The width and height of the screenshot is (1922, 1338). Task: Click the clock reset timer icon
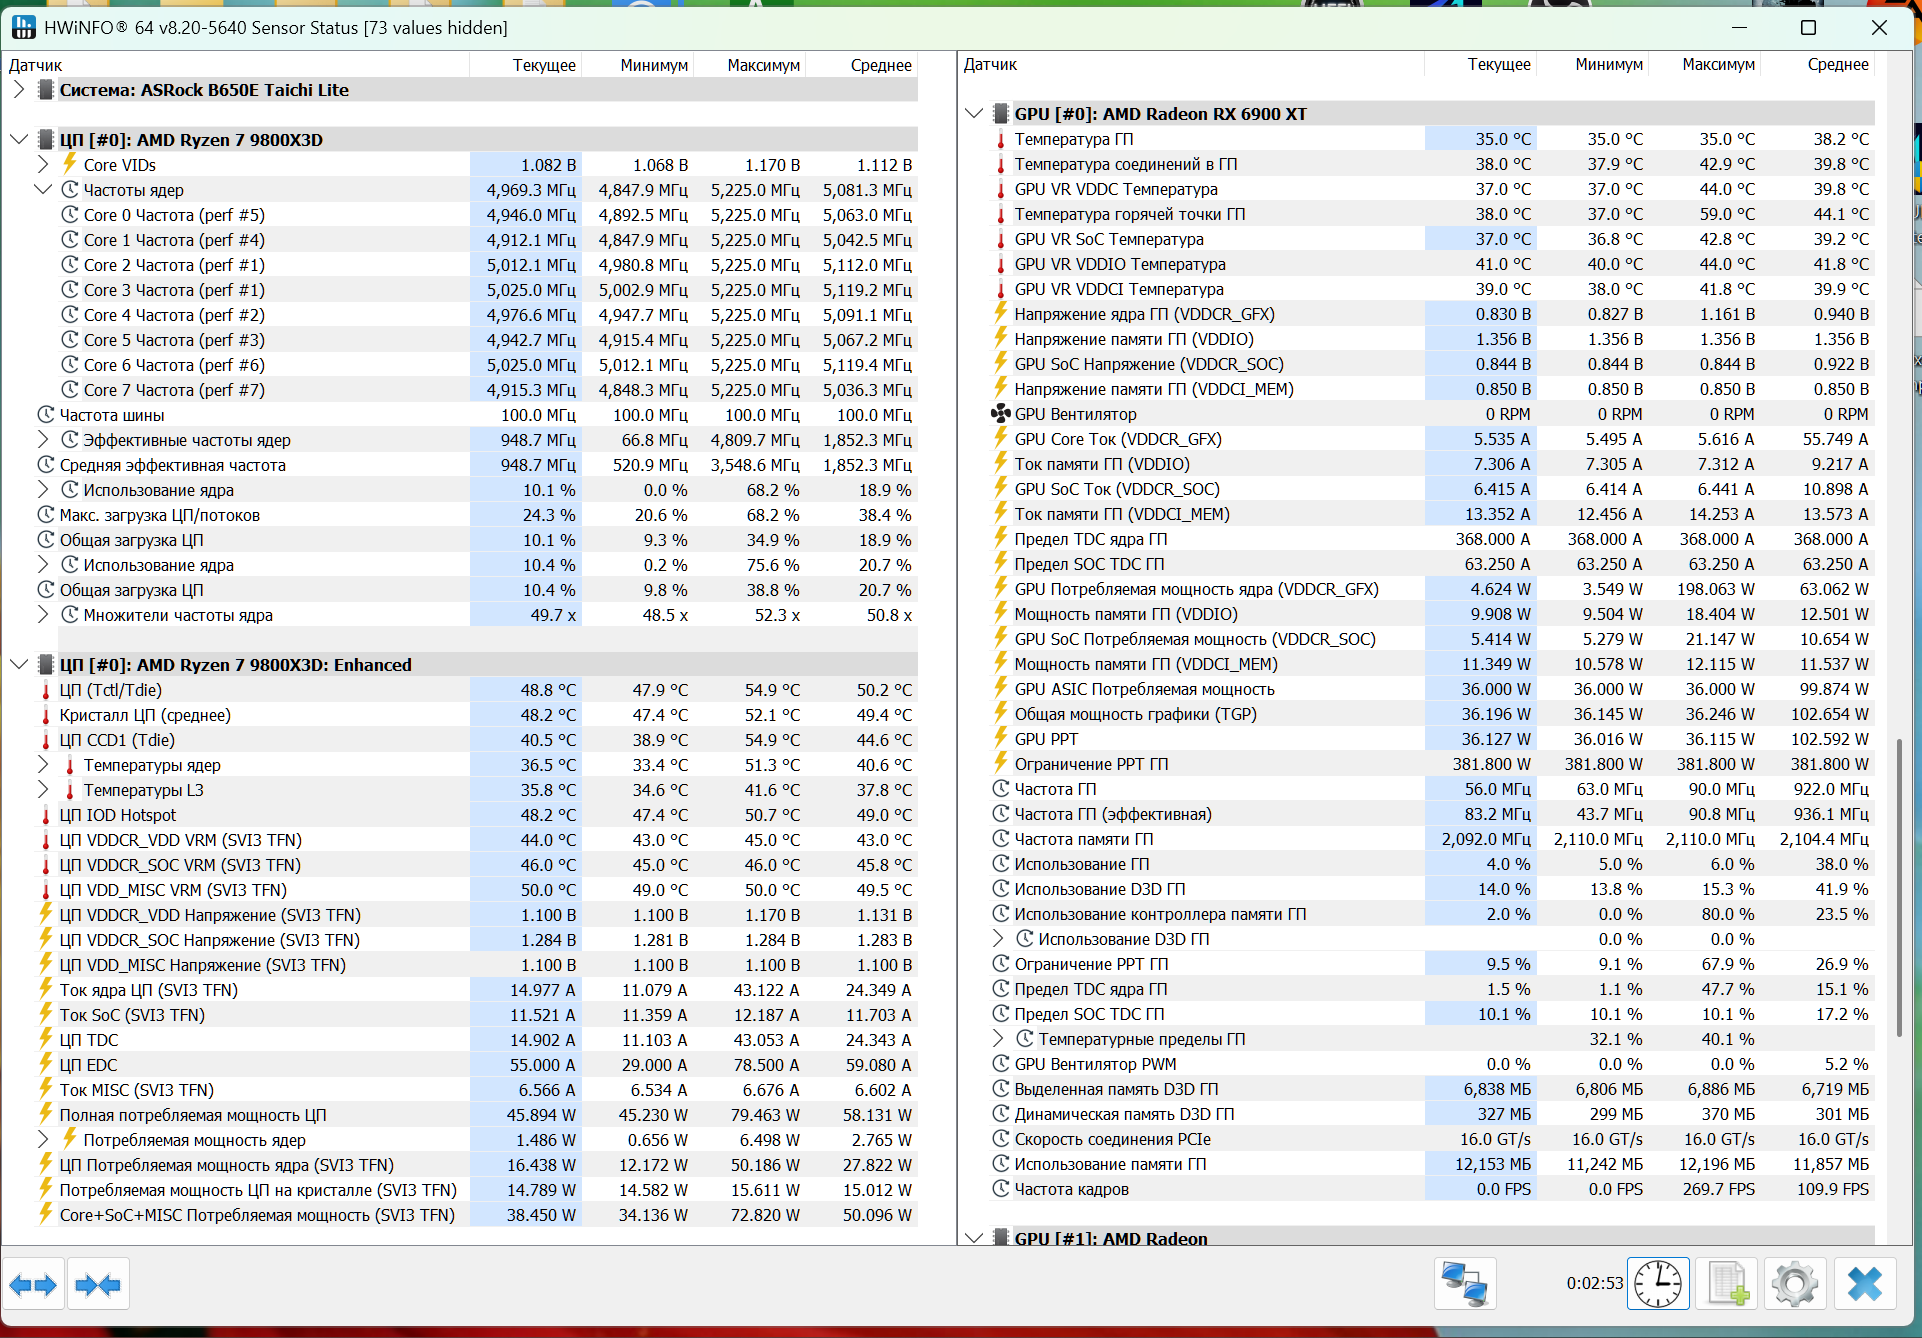1658,1284
